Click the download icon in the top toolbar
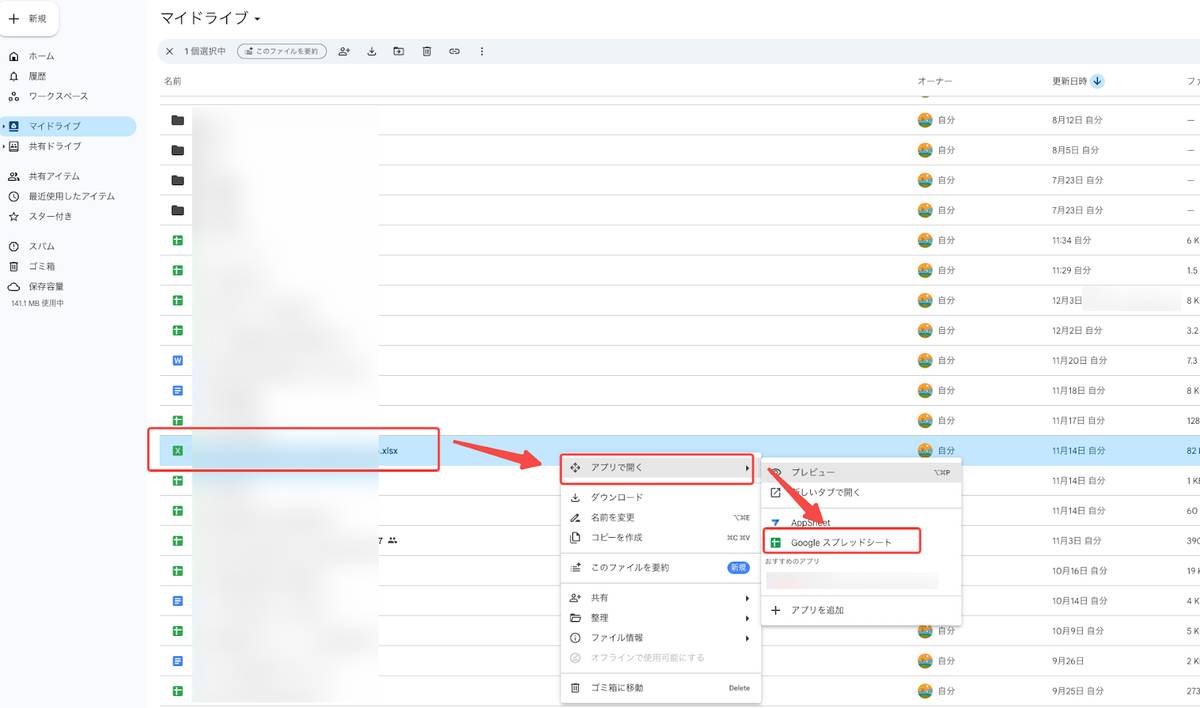This screenshot has height=708, width=1200. pyautogui.click(x=371, y=50)
